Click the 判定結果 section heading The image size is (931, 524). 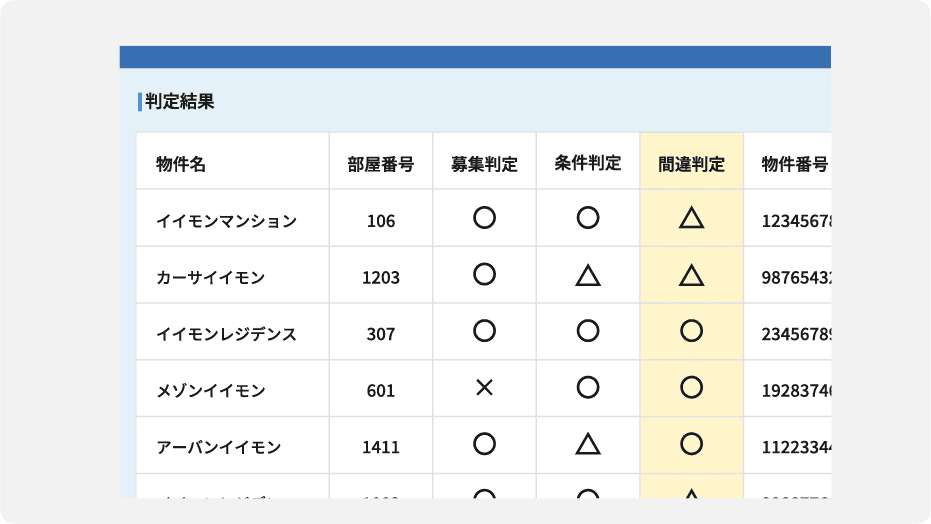[x=179, y=101]
